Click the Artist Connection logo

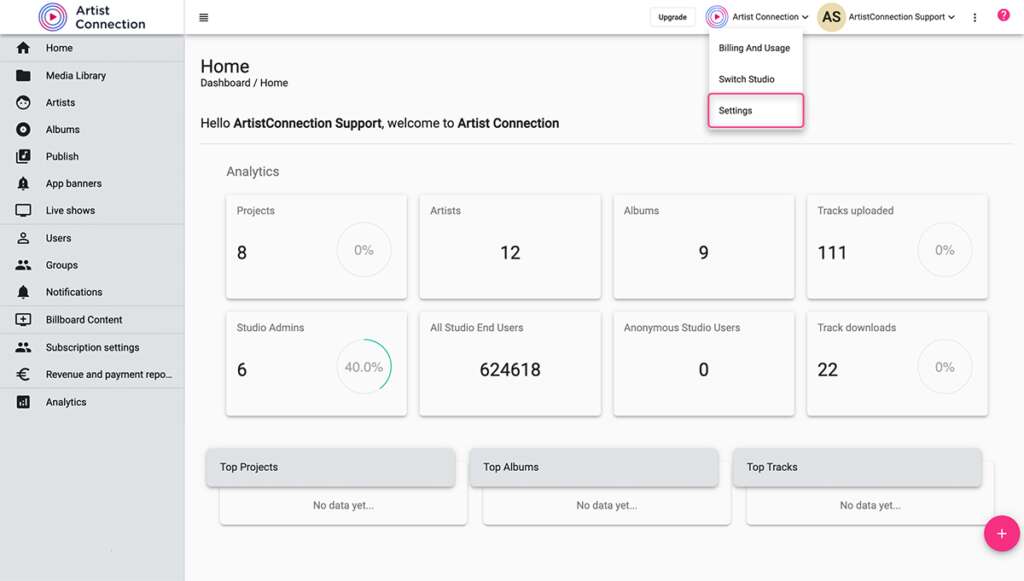click(x=92, y=17)
